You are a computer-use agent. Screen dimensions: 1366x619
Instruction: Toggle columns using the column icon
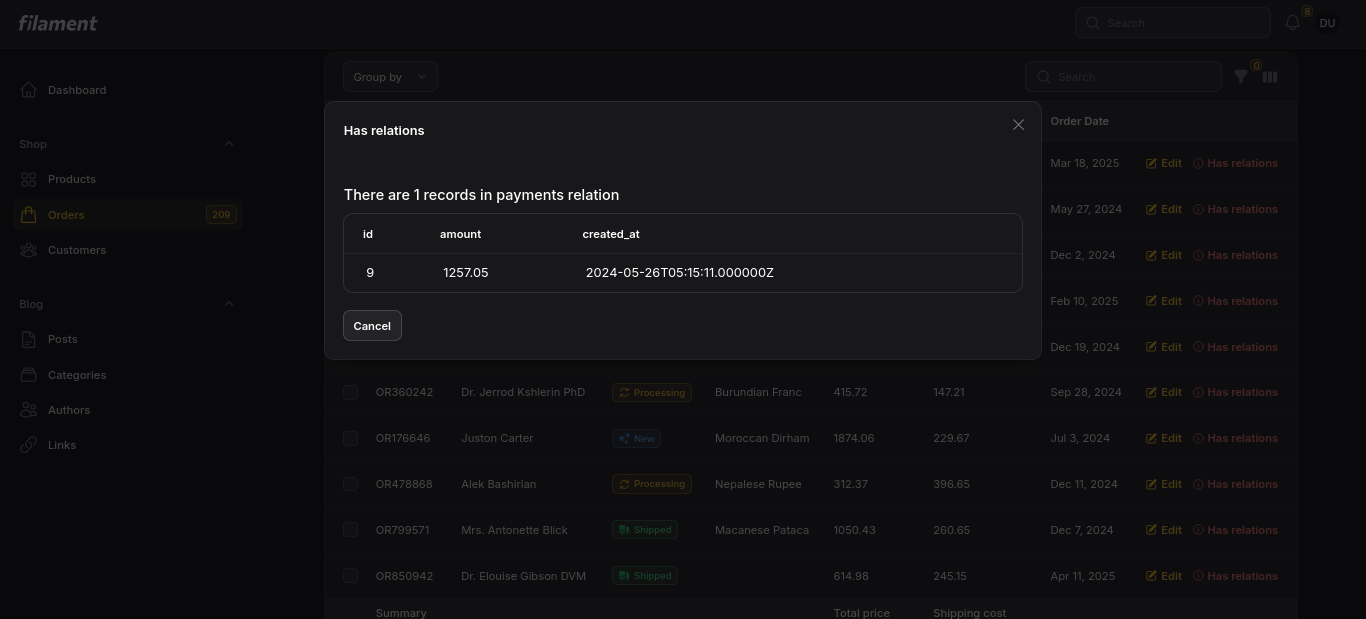click(1270, 77)
